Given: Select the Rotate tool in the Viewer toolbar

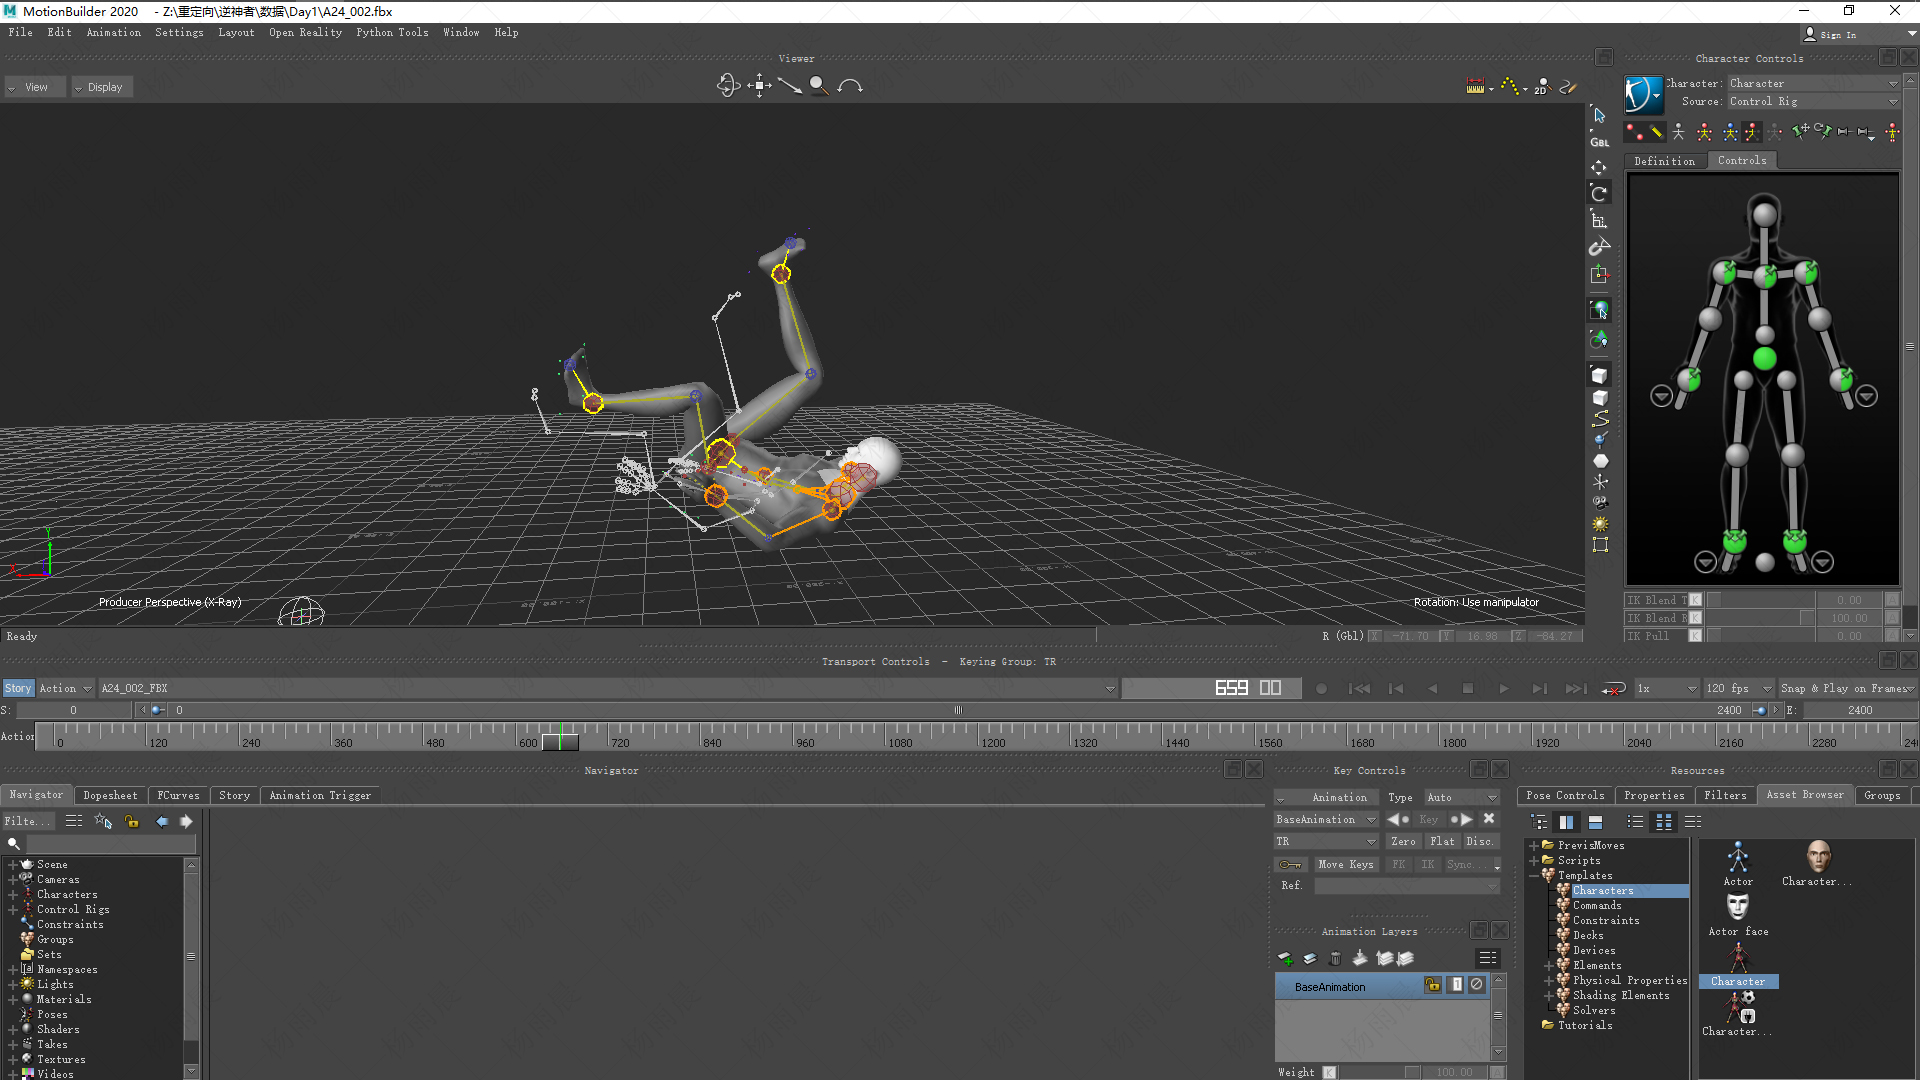Looking at the screenshot, I should 729,86.
